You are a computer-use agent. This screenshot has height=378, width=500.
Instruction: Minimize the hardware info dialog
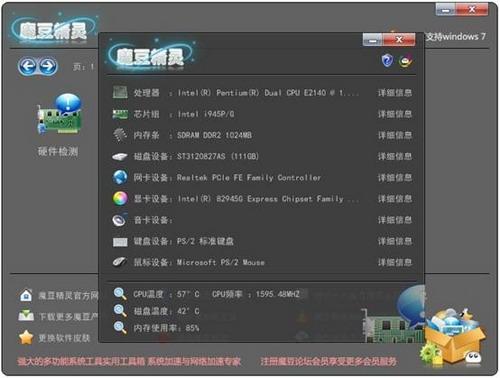[x=373, y=40]
